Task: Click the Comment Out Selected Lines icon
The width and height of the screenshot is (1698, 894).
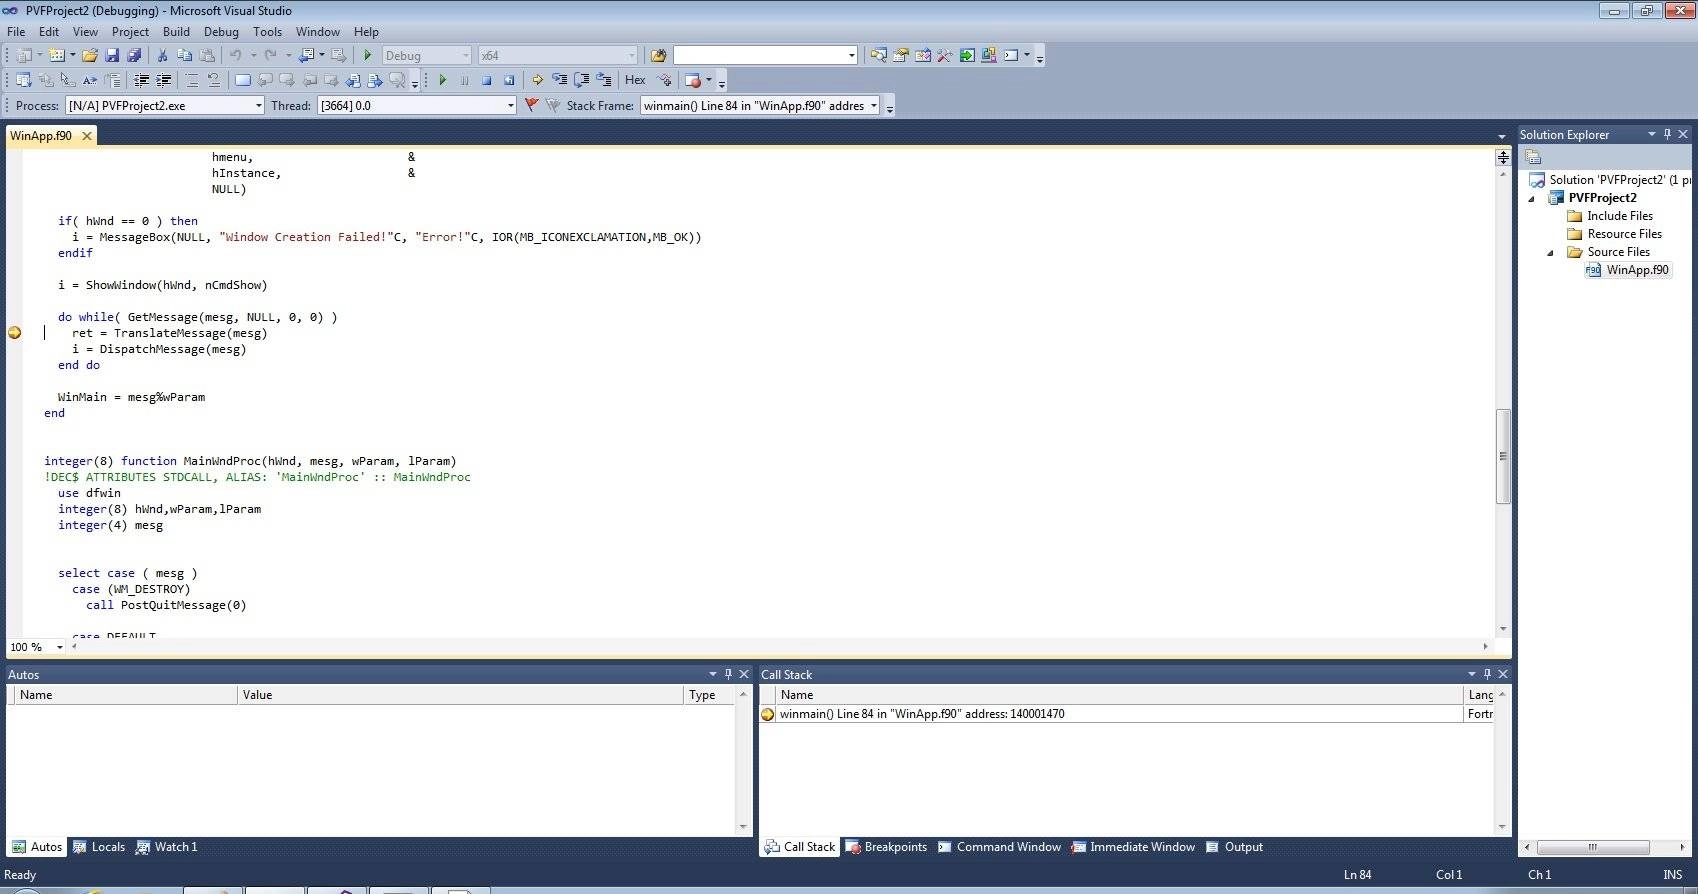Action: tap(192, 80)
